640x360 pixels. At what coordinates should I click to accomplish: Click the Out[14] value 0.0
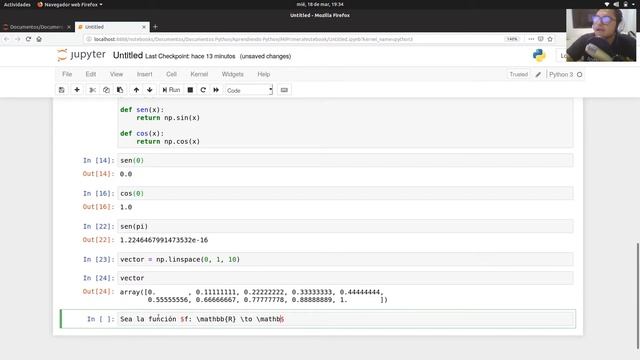tap(126, 174)
